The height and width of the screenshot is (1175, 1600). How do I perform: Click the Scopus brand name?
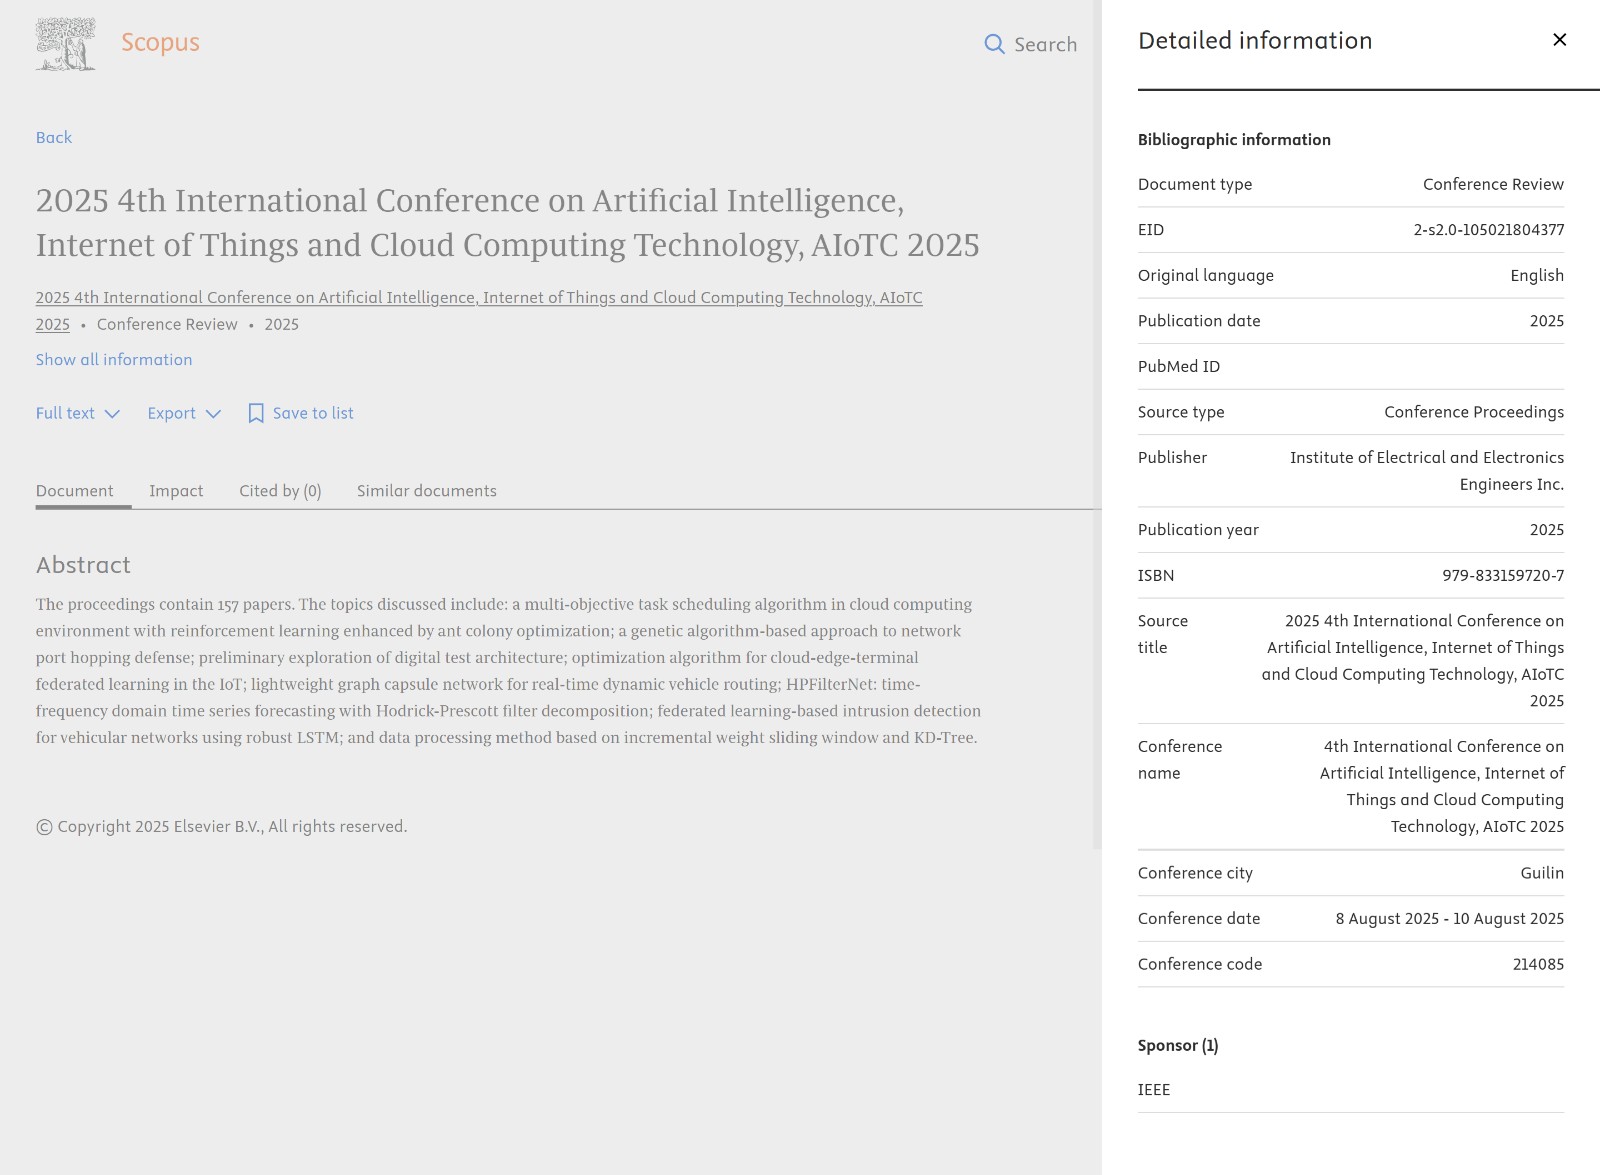click(160, 42)
